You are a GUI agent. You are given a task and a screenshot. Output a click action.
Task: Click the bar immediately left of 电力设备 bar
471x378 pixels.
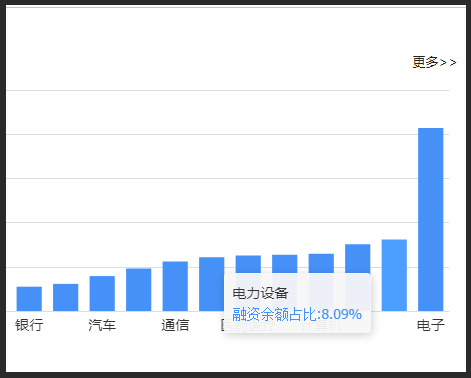358,259
